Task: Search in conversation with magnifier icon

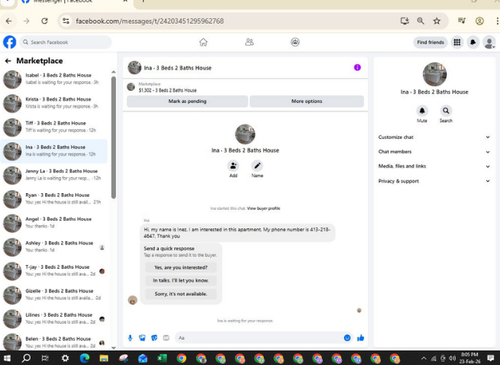Action: point(446,111)
